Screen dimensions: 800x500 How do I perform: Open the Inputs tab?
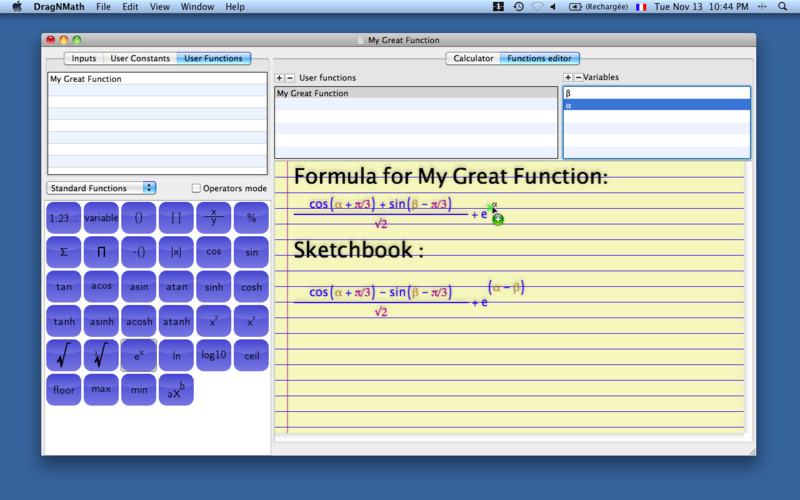coord(84,58)
